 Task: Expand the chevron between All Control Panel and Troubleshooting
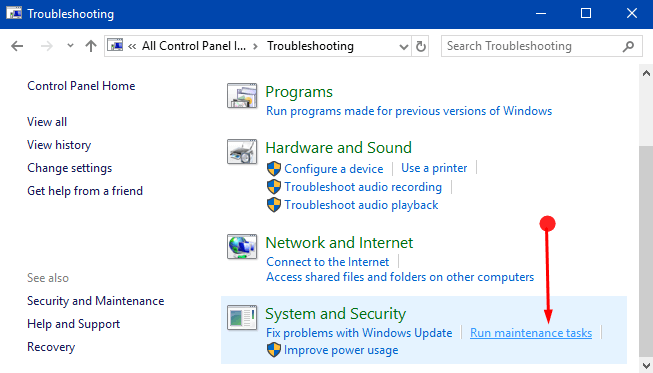pyautogui.click(x=256, y=46)
